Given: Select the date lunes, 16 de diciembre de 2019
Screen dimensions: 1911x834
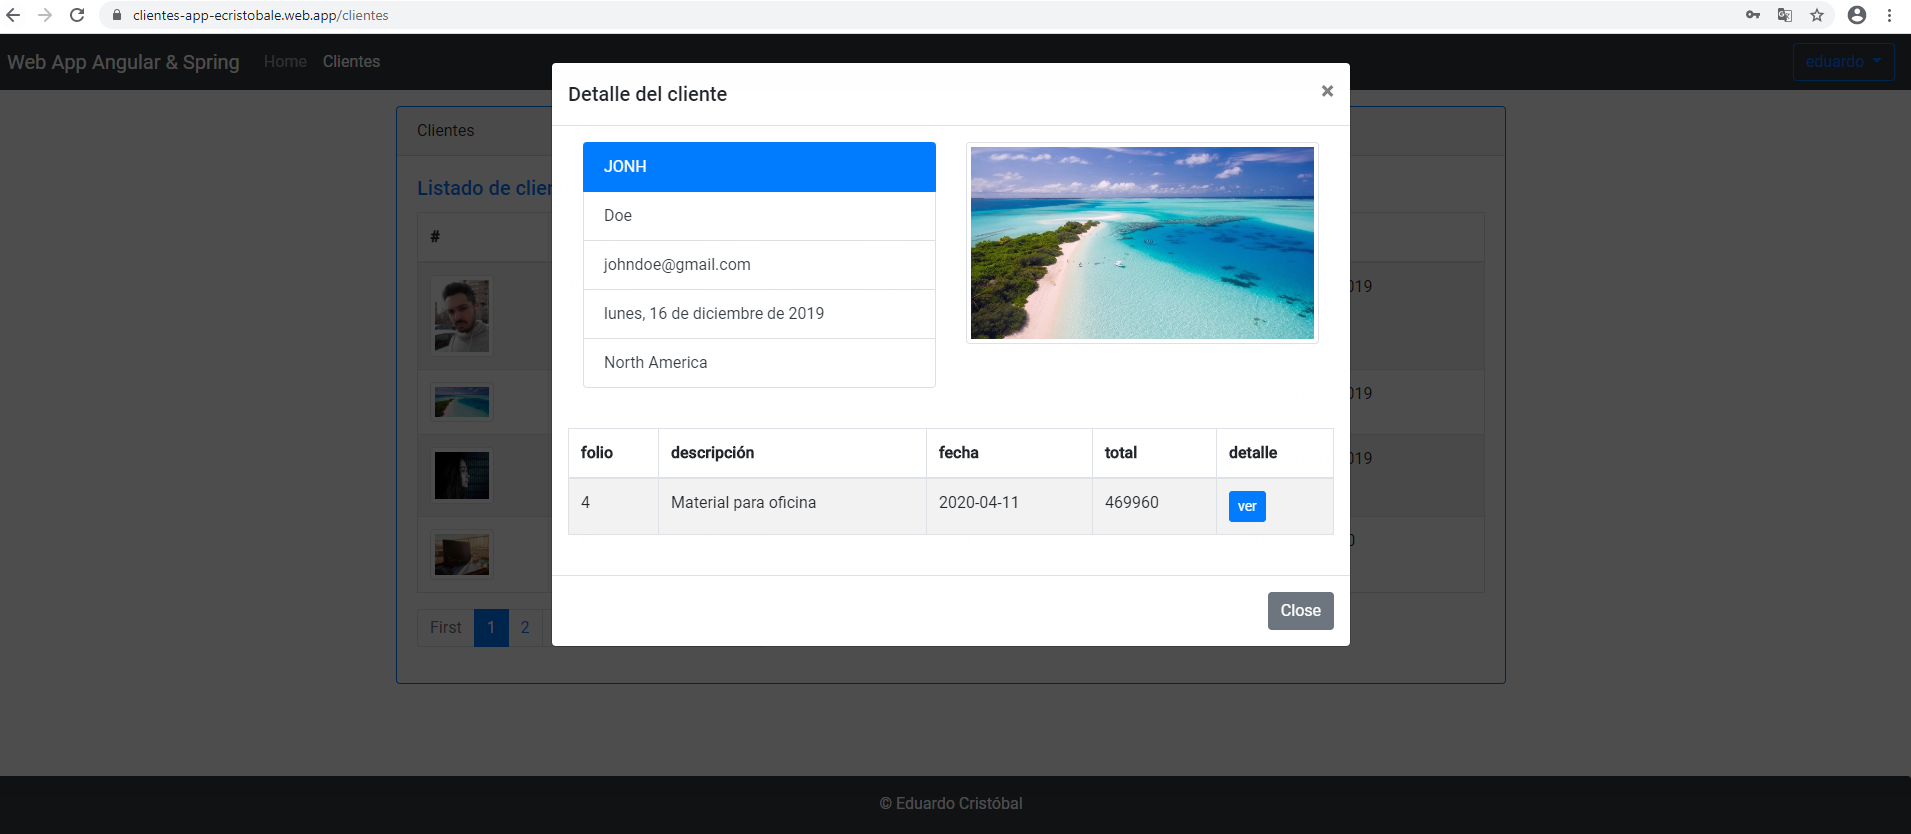Looking at the screenshot, I should tap(759, 314).
